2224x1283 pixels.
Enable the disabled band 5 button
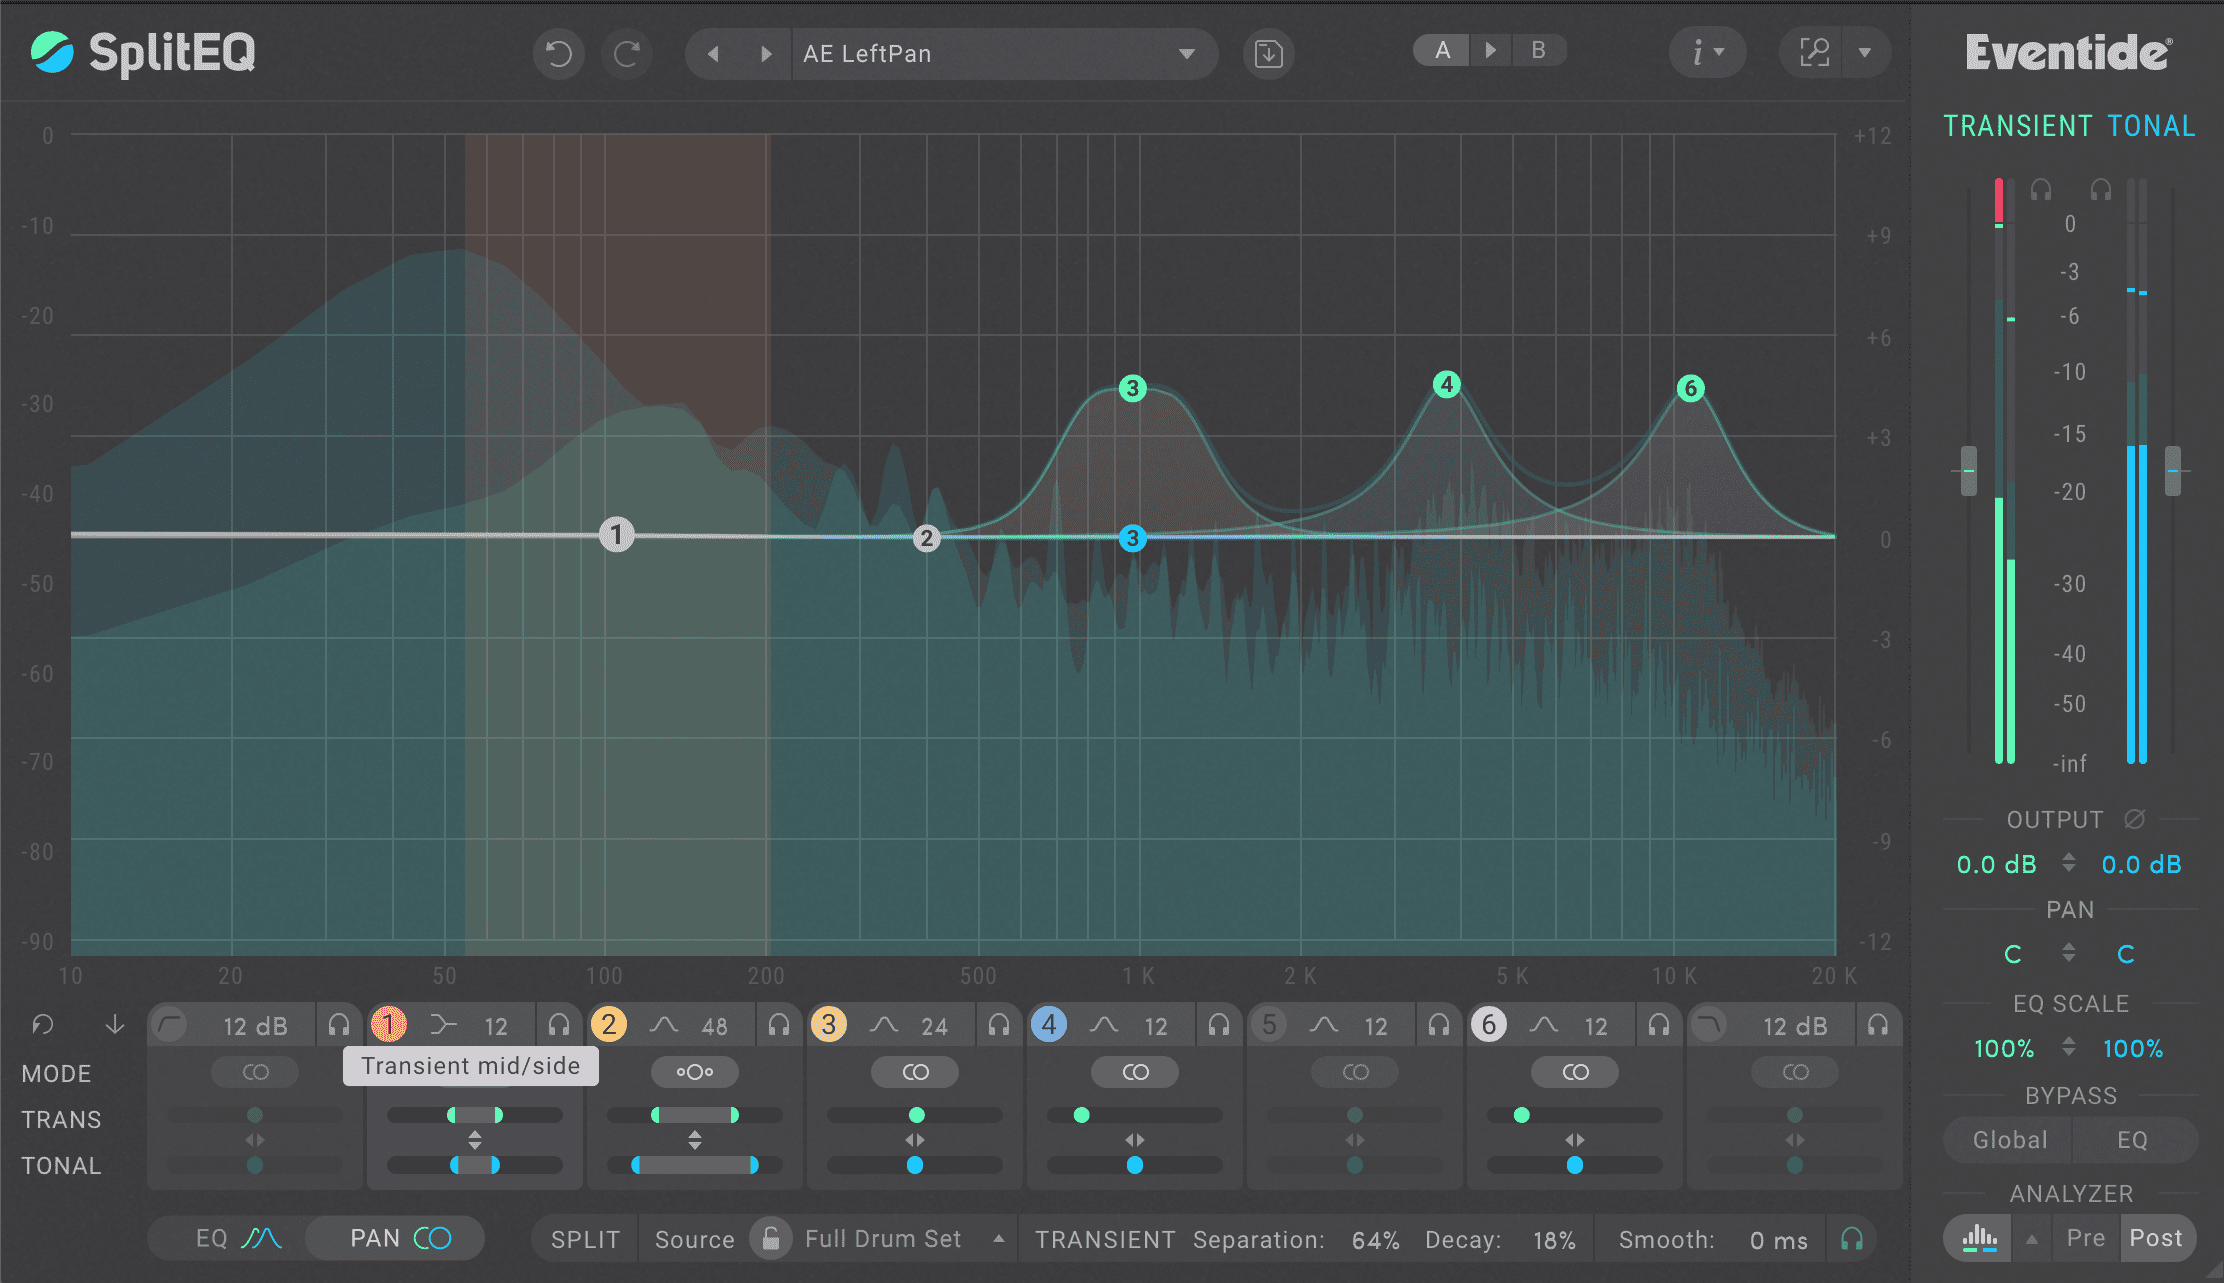point(1268,1024)
